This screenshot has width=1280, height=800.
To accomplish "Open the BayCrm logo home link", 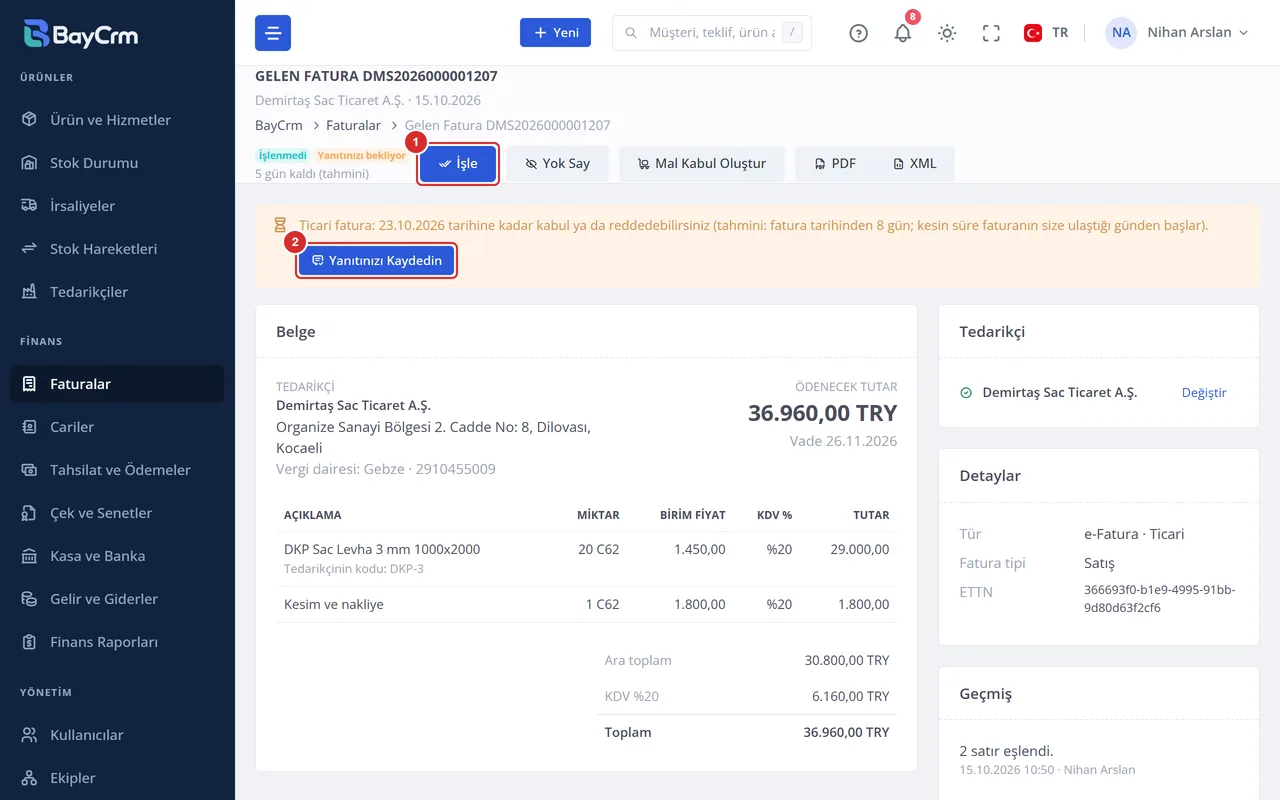I will [81, 34].
